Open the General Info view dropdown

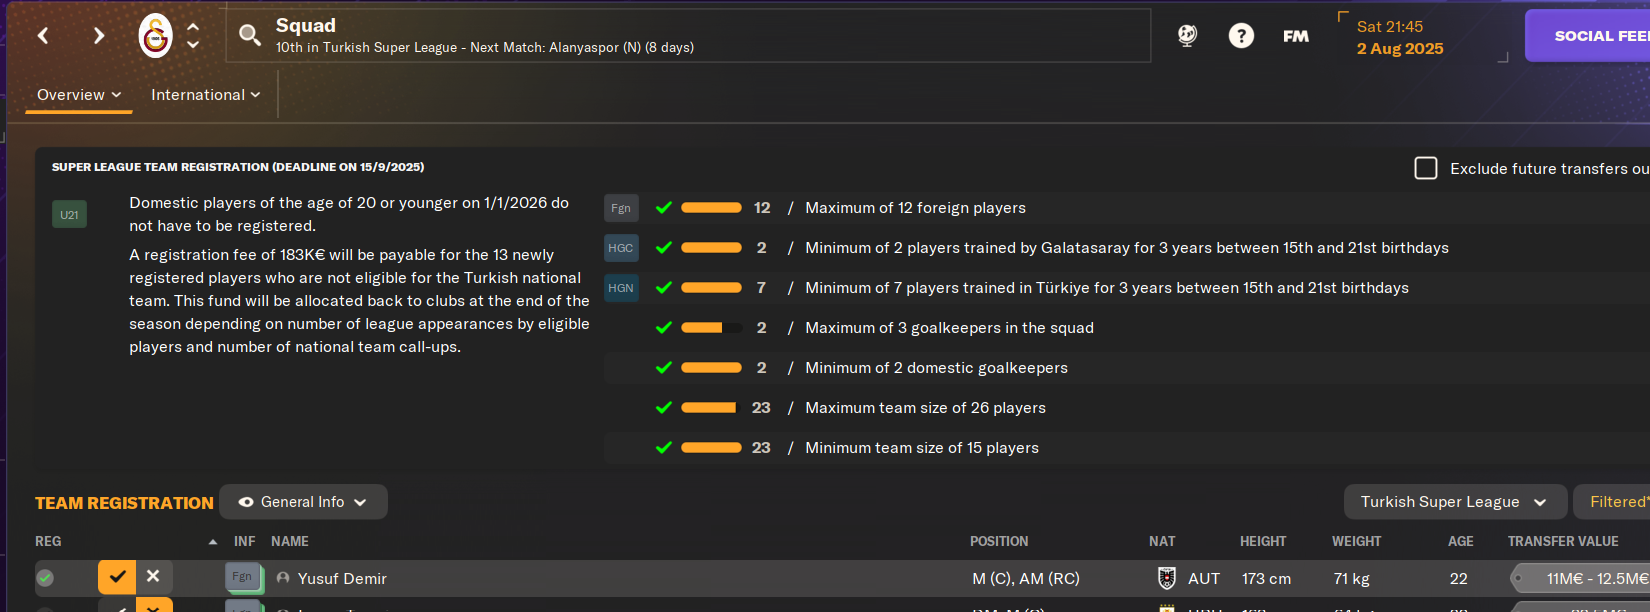pyautogui.click(x=303, y=502)
